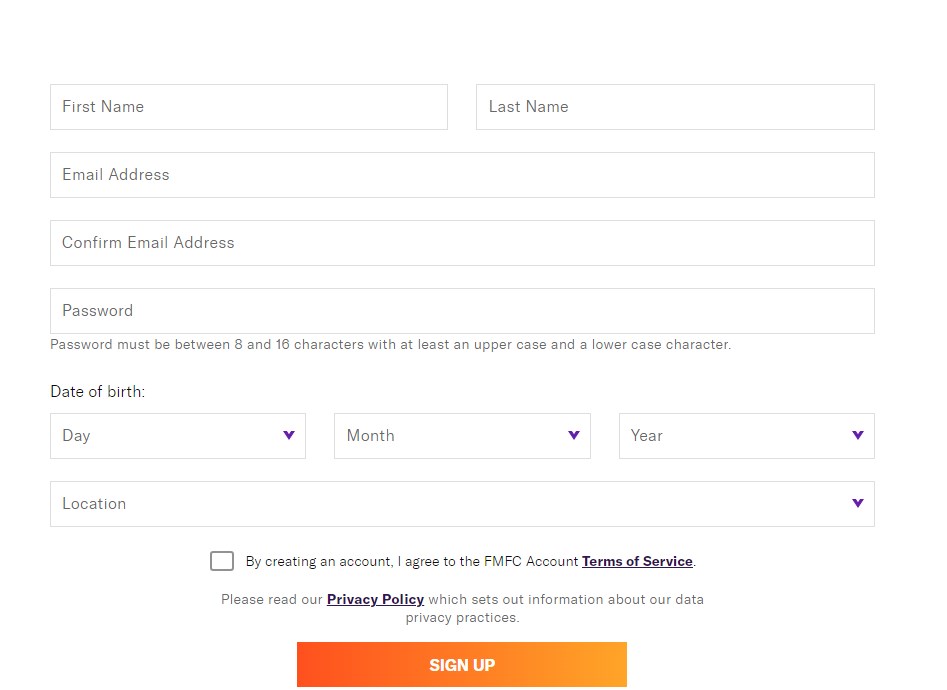Click the 'Date of birth:' label

pos(98,392)
